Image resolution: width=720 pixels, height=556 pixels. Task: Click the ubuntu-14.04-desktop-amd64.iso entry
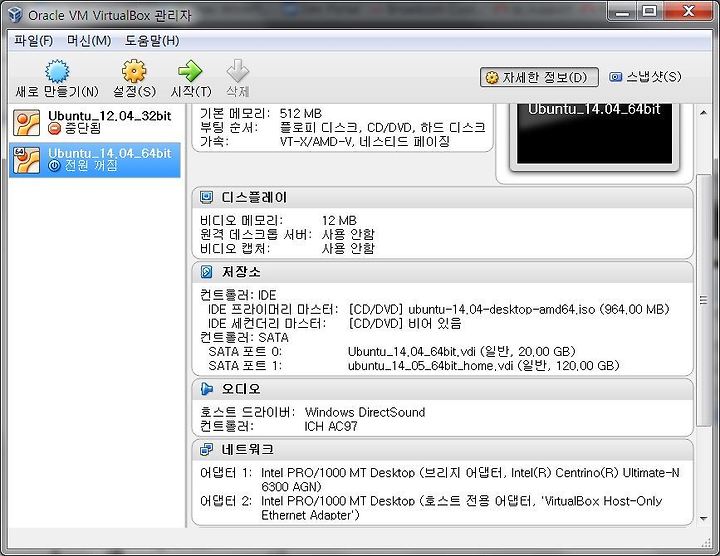pos(509,309)
